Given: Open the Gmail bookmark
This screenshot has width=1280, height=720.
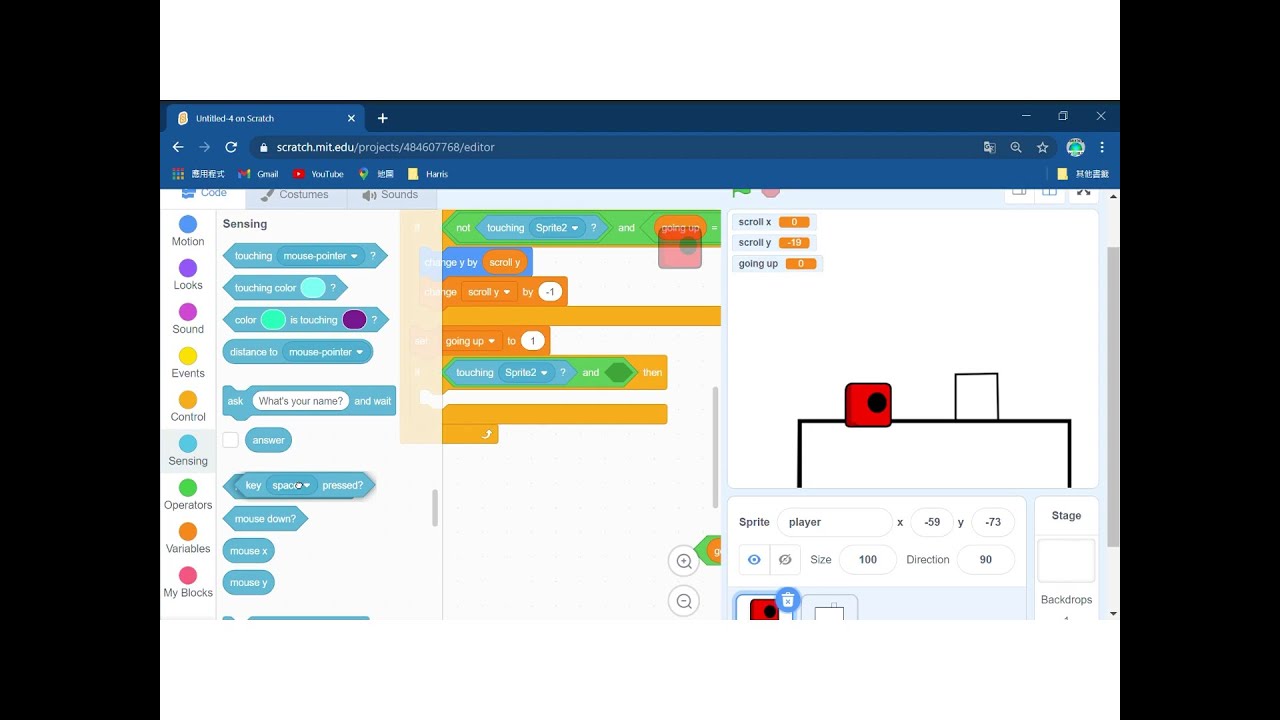Looking at the screenshot, I should [258, 174].
